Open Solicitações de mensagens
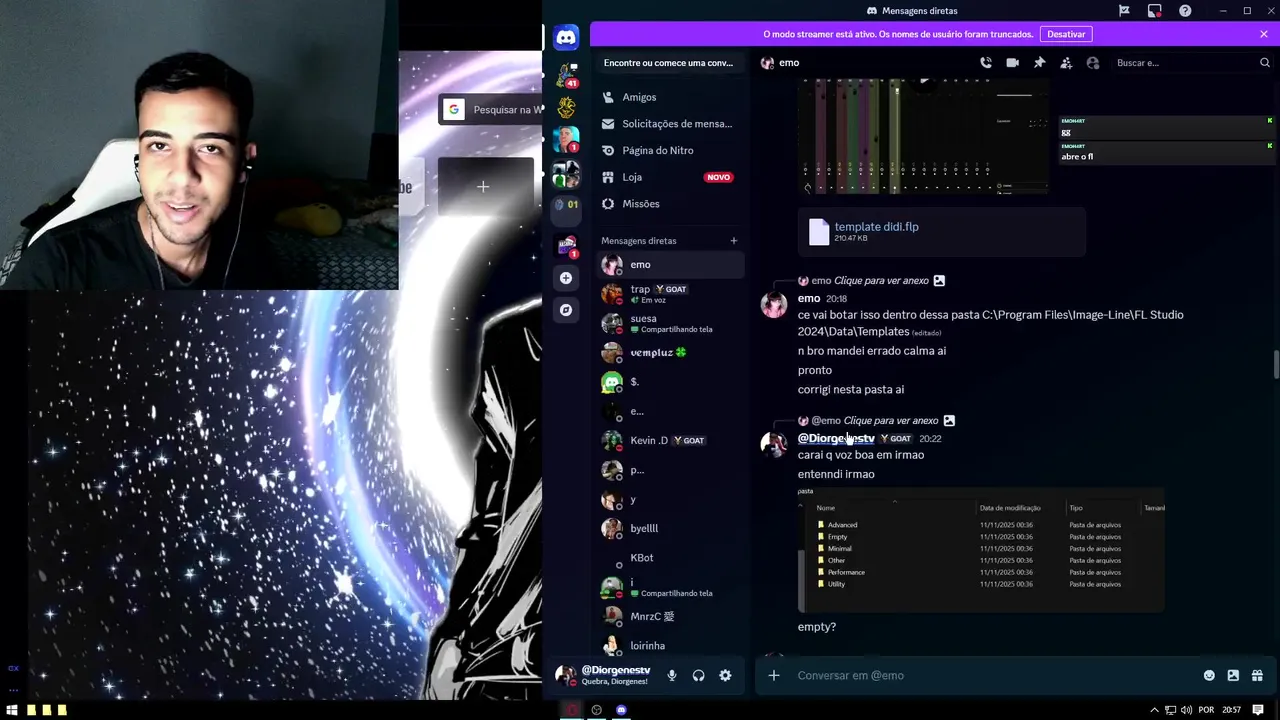 670,124
